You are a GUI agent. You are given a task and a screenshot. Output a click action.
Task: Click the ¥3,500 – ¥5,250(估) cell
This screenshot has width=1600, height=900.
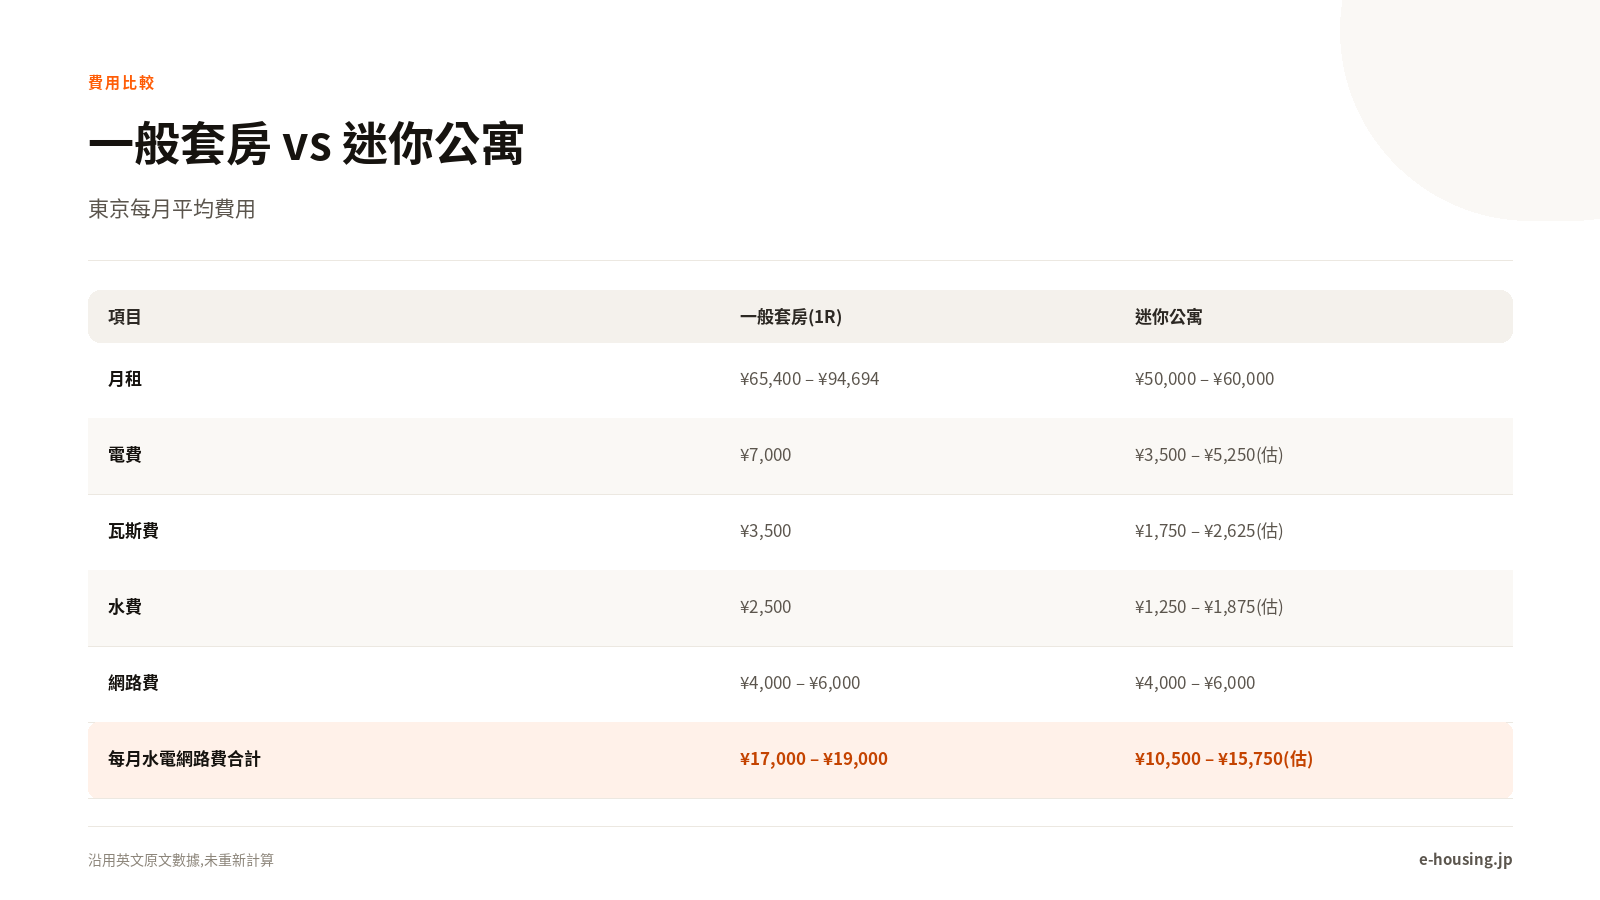pyautogui.click(x=1209, y=455)
